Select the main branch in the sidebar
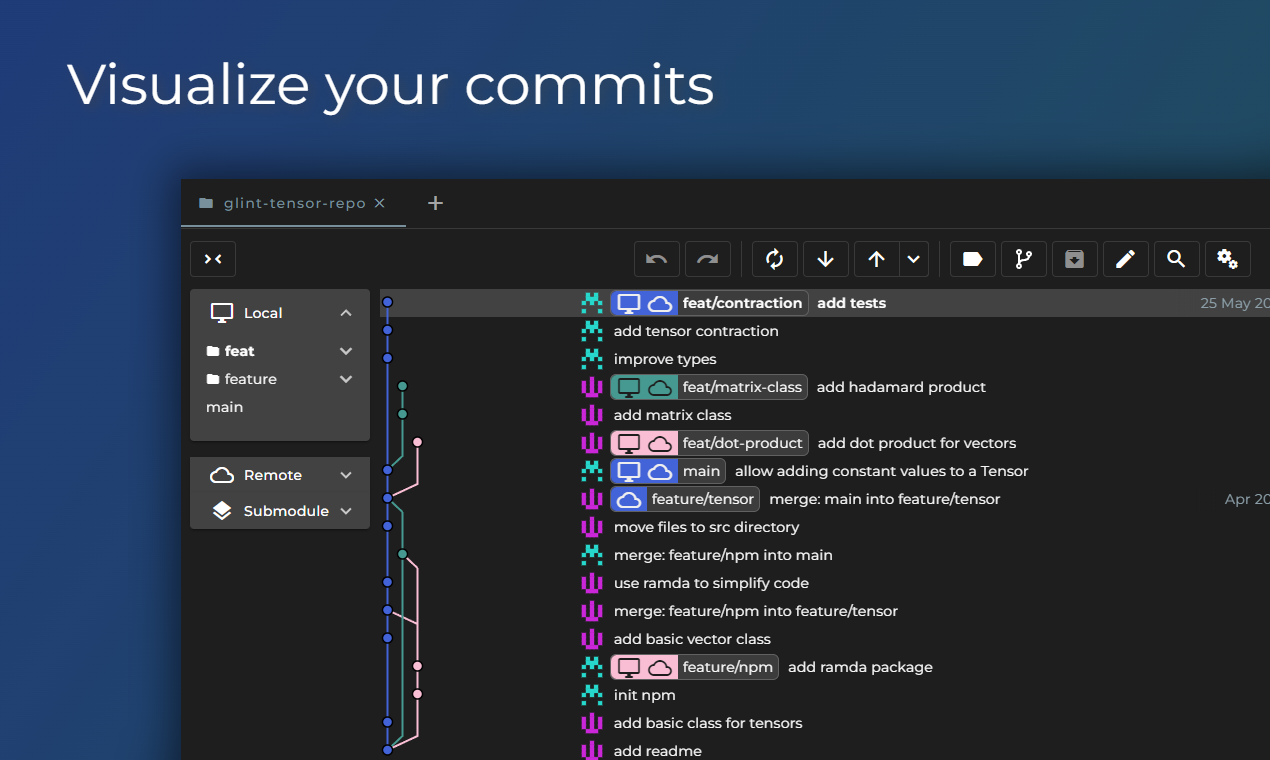Viewport: 1270px width, 760px height. (x=224, y=406)
